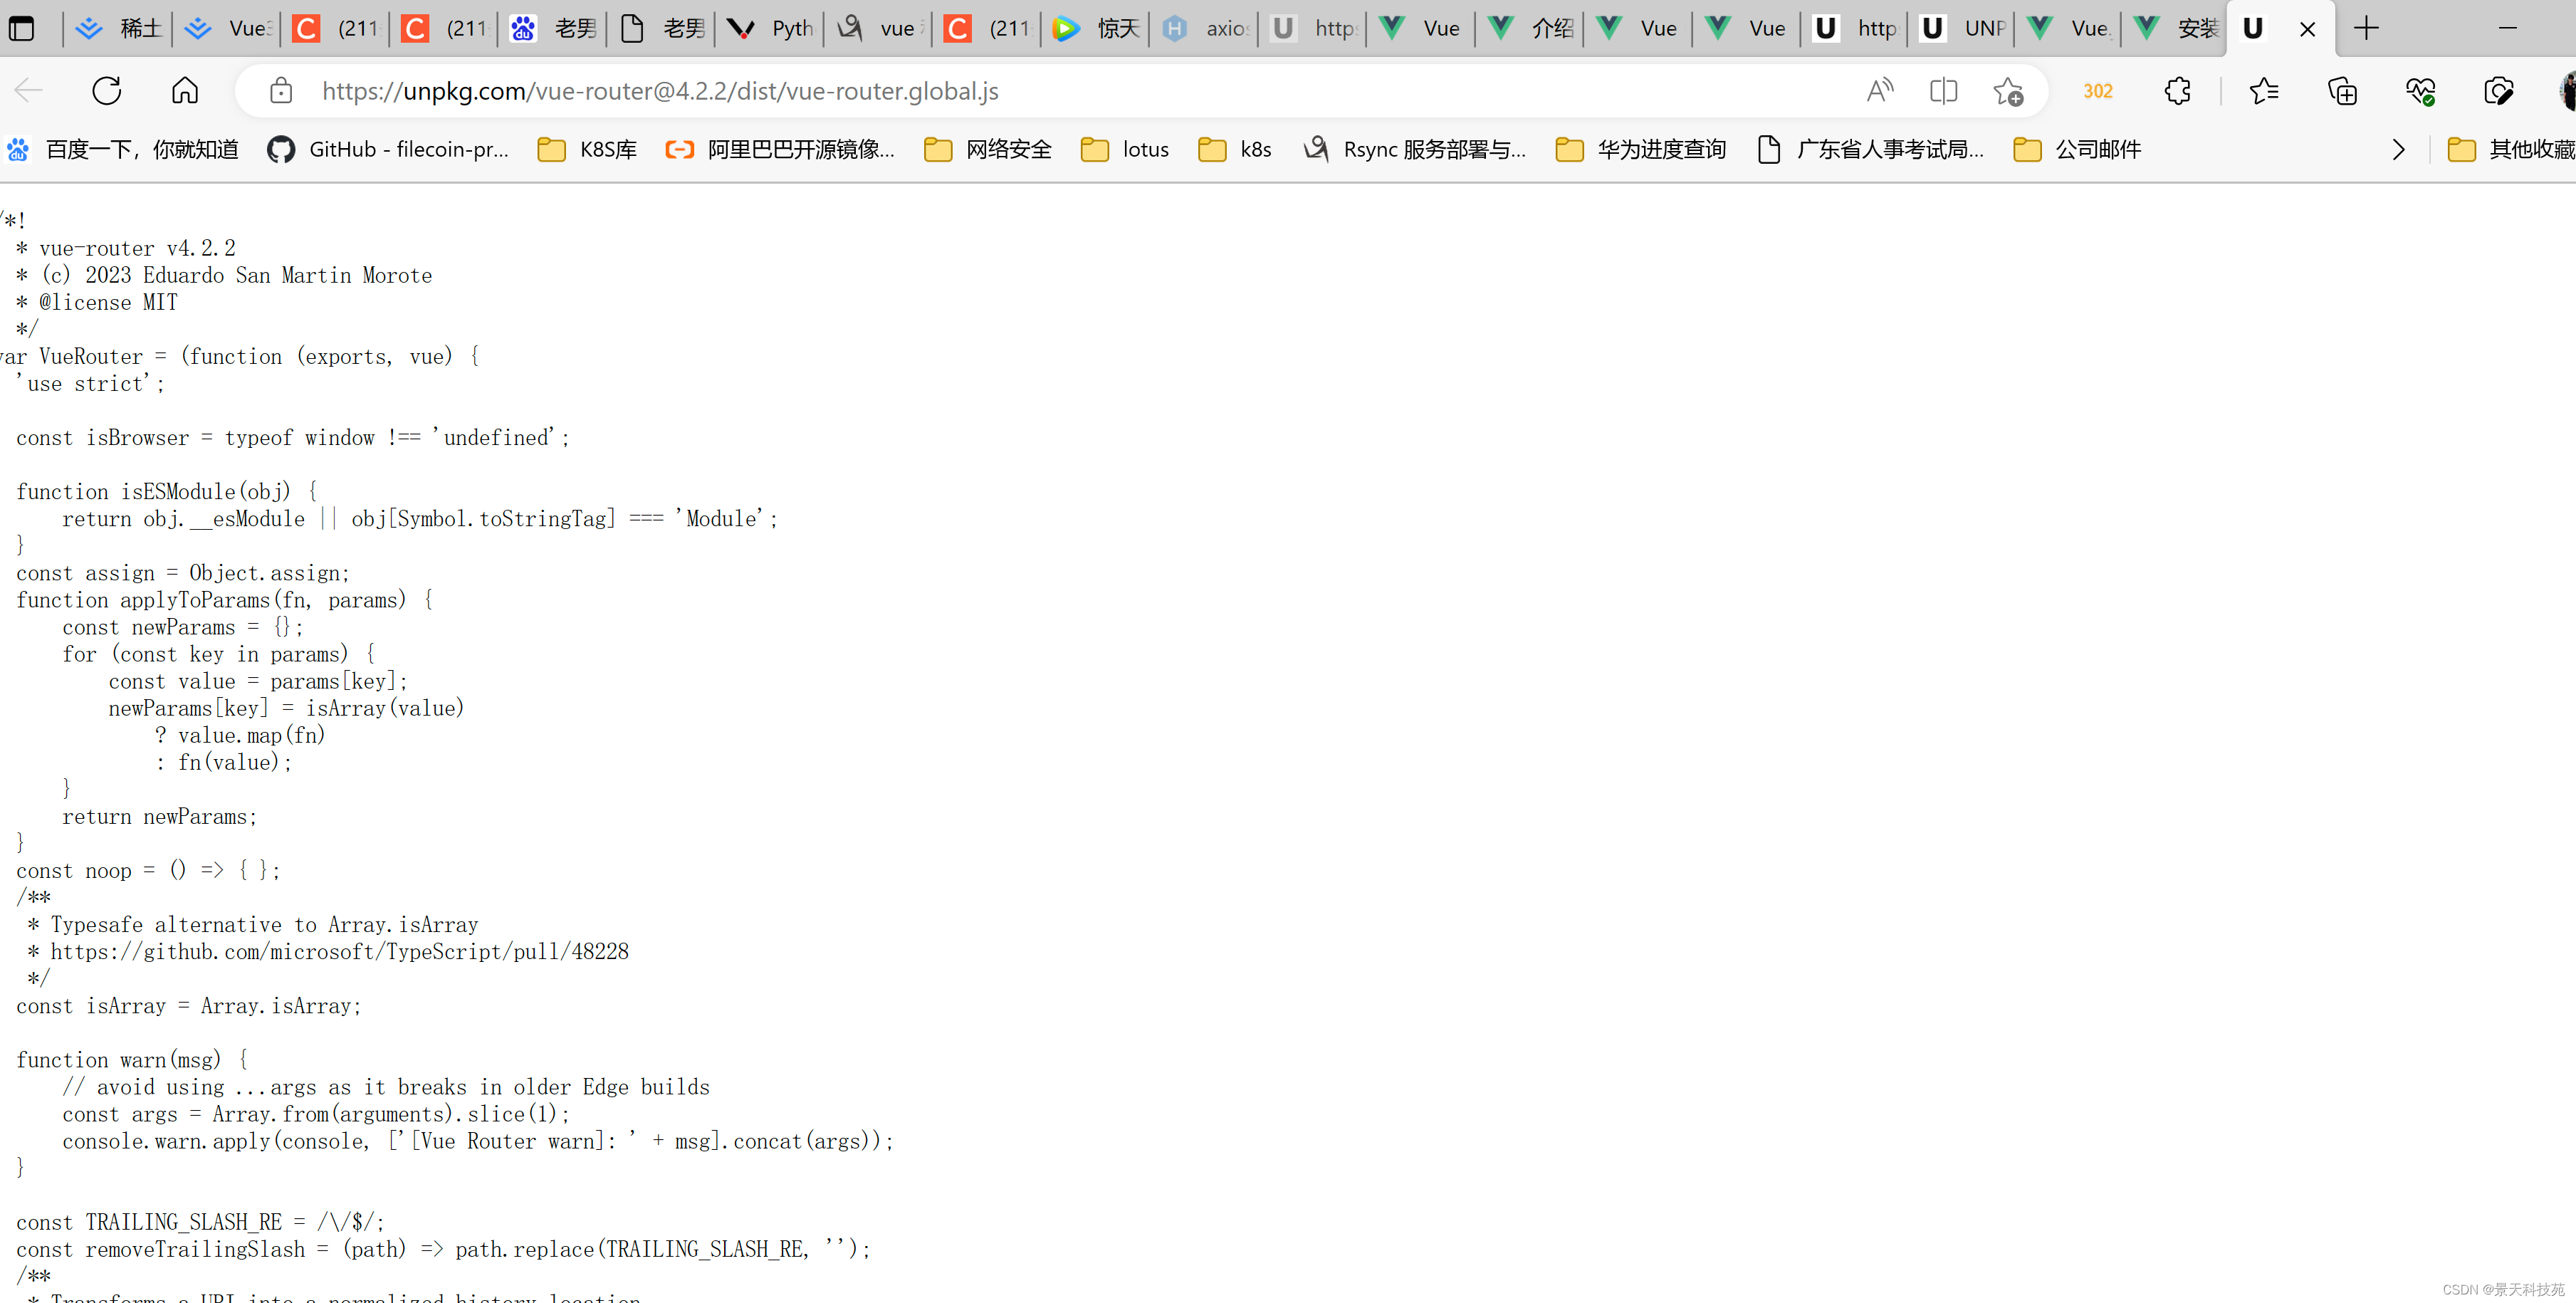This screenshot has width=2576, height=1303.
Task: Activate Read aloud icon
Action: click(1880, 91)
